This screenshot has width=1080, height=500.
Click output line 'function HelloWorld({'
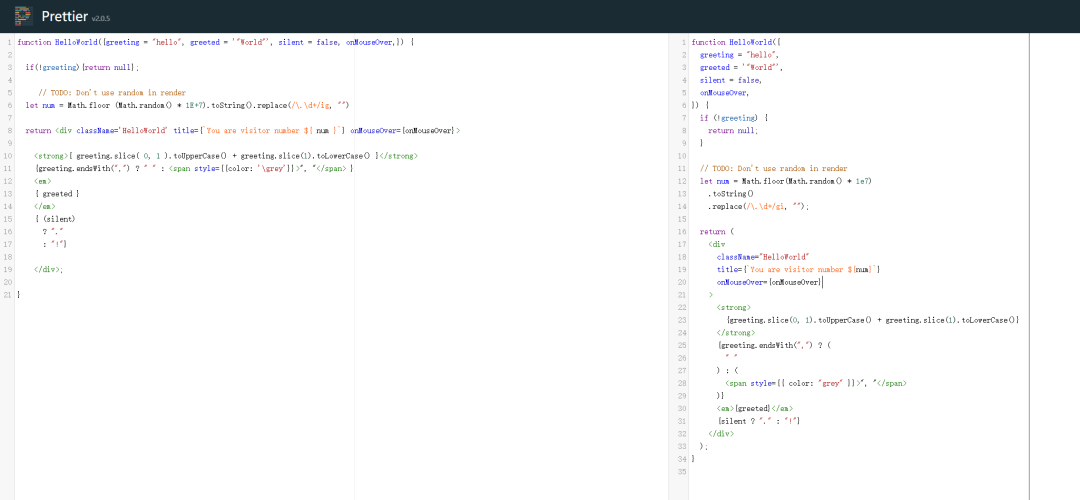[736, 42]
